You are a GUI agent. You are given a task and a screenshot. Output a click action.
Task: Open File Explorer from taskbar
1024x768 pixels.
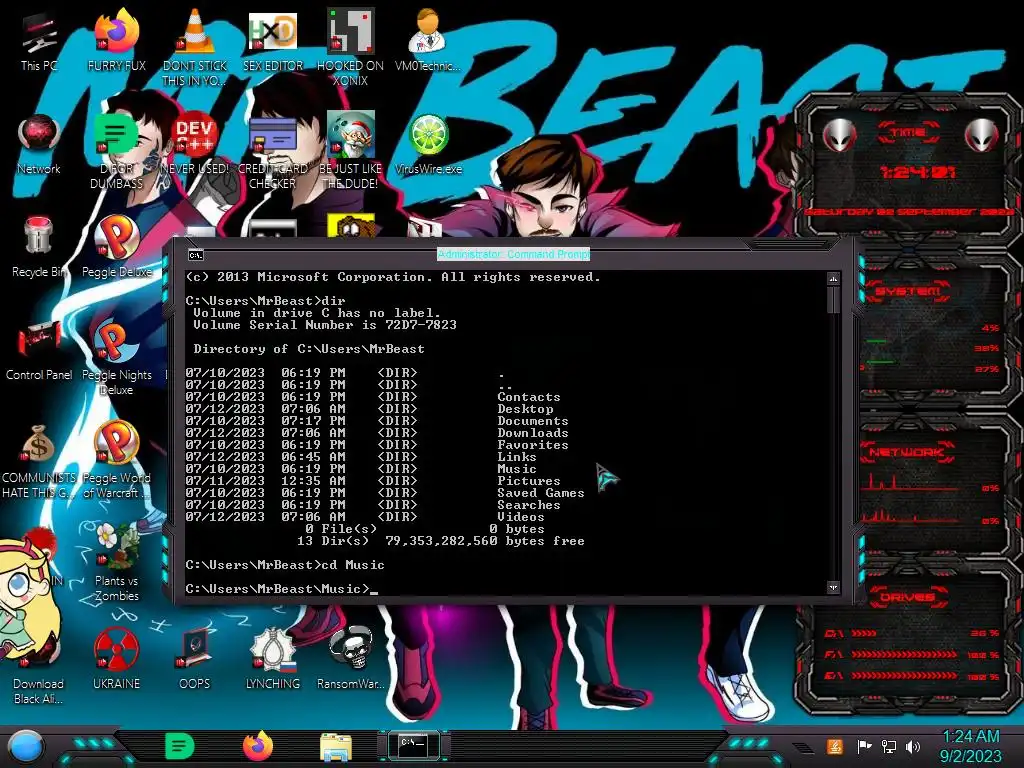pos(336,747)
